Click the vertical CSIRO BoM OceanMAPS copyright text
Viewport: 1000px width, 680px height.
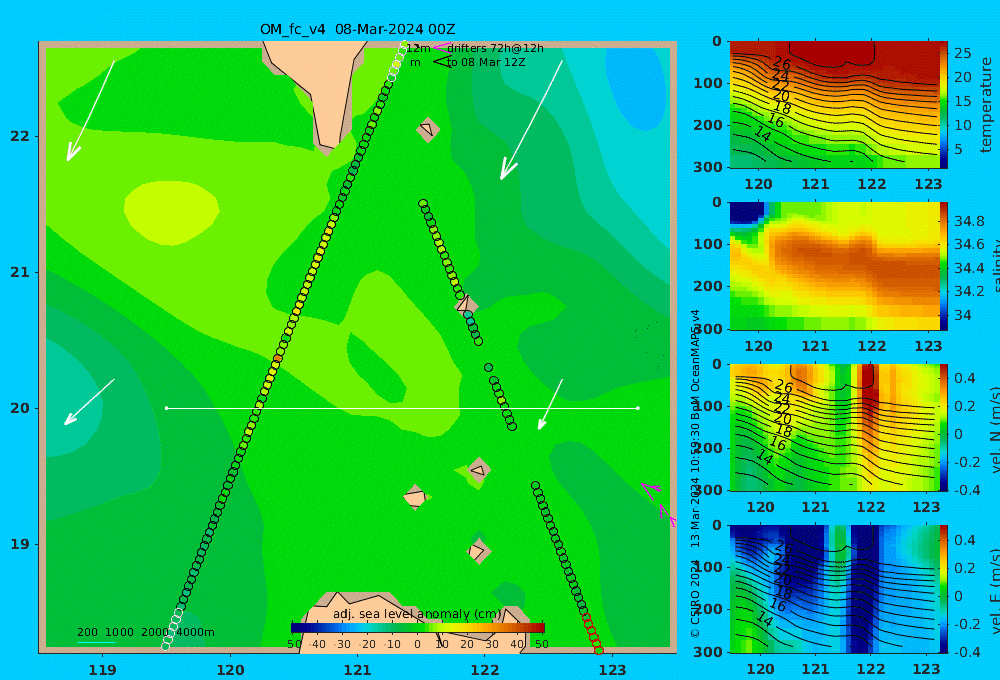(x=695, y=473)
